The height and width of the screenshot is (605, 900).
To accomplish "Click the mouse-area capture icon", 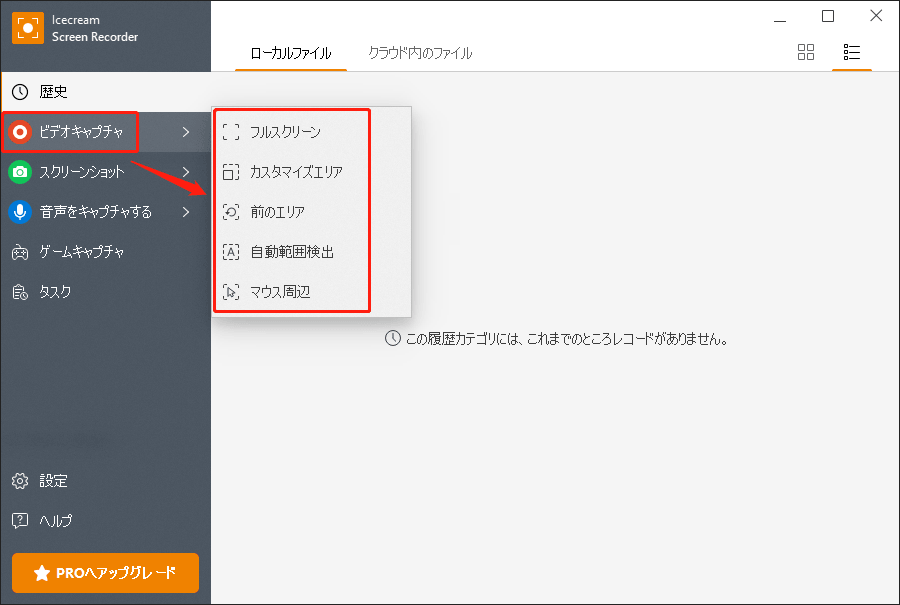I will (x=231, y=292).
